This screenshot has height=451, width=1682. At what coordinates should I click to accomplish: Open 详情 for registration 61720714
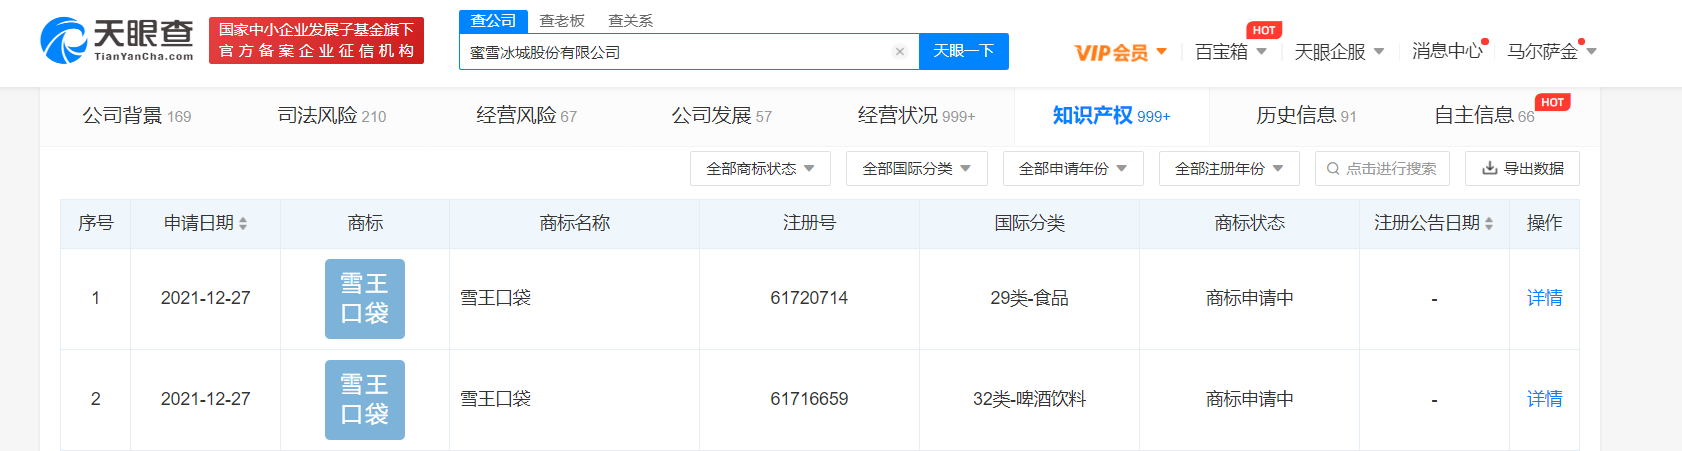(x=1544, y=298)
